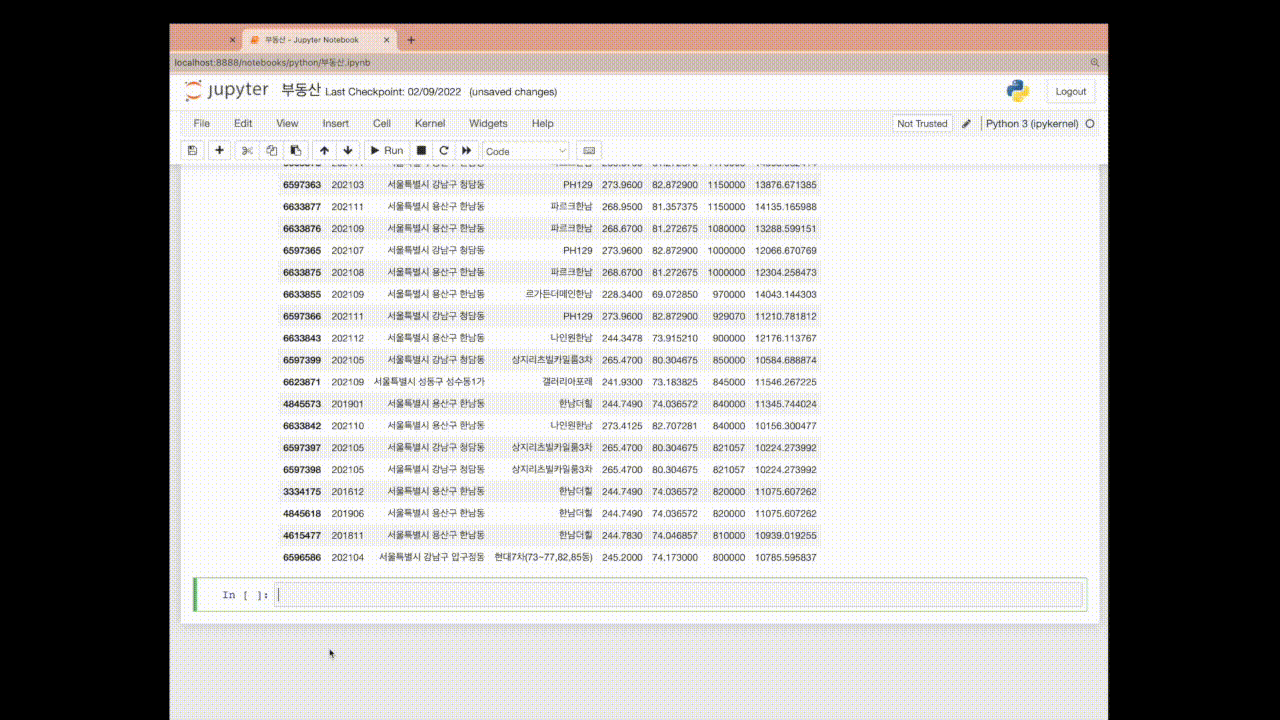
Task: Open the Insert menu
Action: 336,123
